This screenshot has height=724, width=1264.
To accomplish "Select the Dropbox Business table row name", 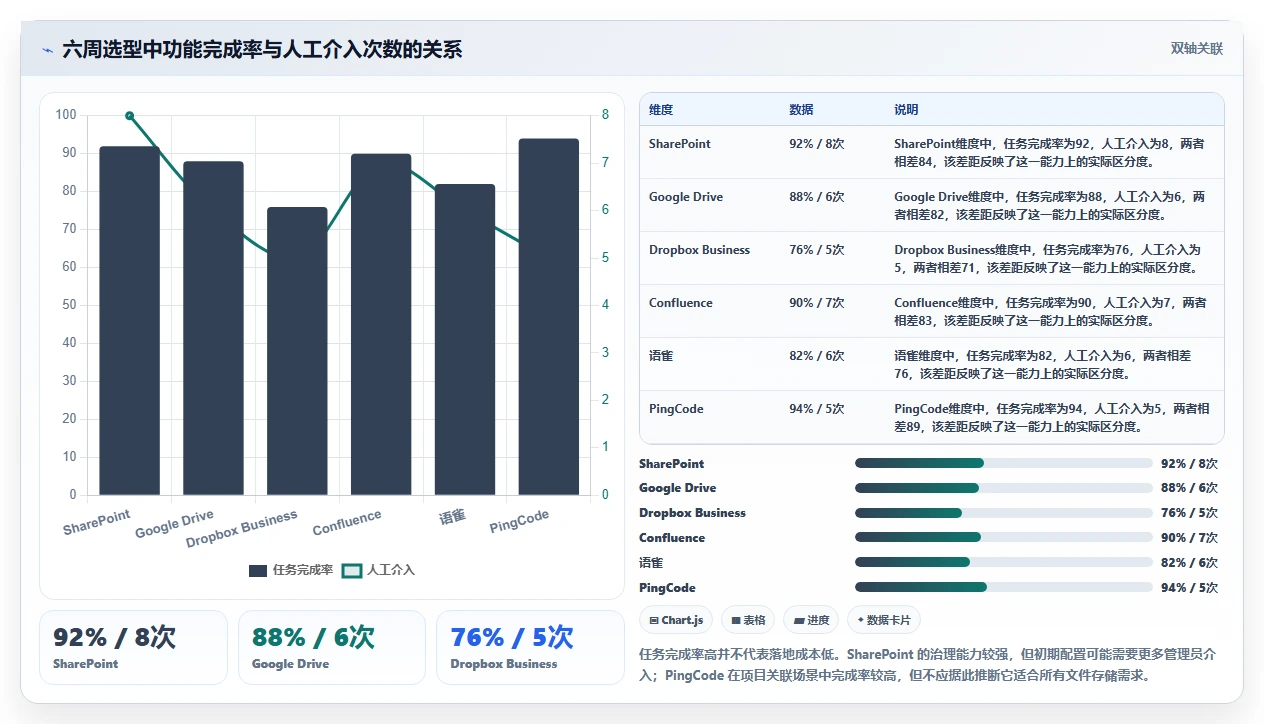I will click(699, 250).
